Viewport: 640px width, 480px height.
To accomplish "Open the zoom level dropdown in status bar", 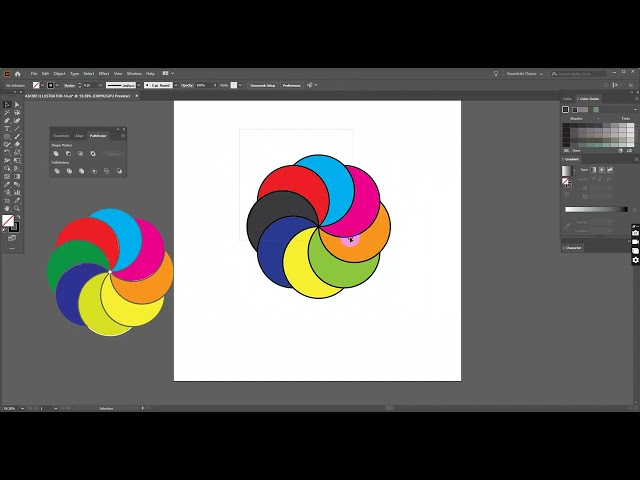I will point(22,408).
